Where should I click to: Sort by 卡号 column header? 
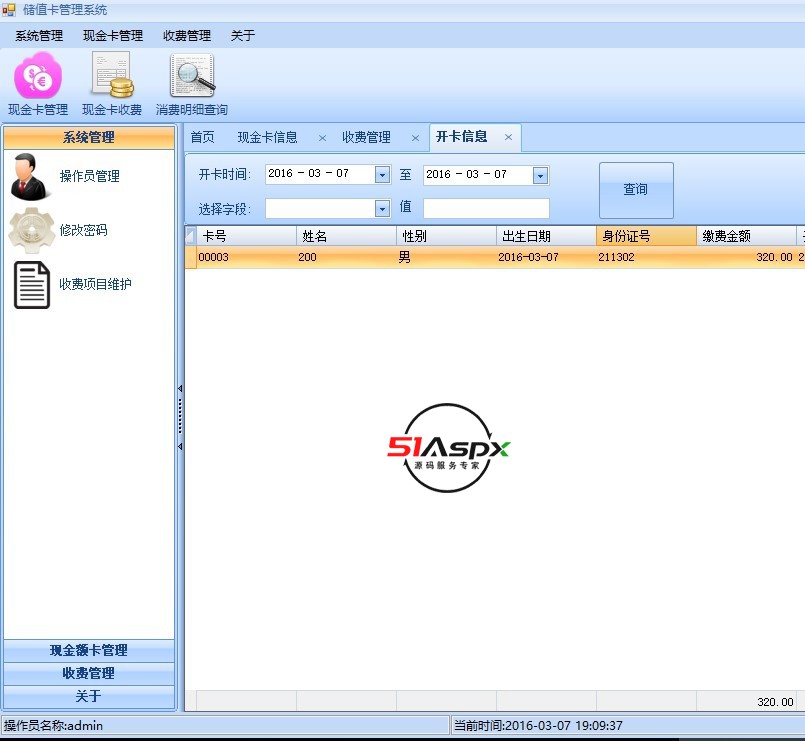[246, 236]
